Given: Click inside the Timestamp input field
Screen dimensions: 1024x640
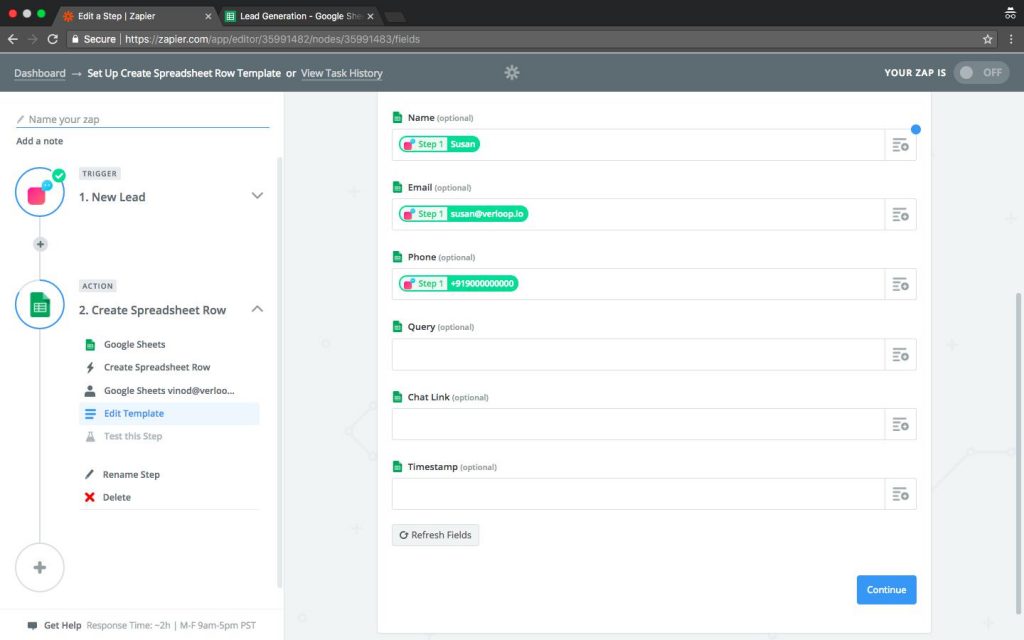Looking at the screenshot, I should pos(638,494).
